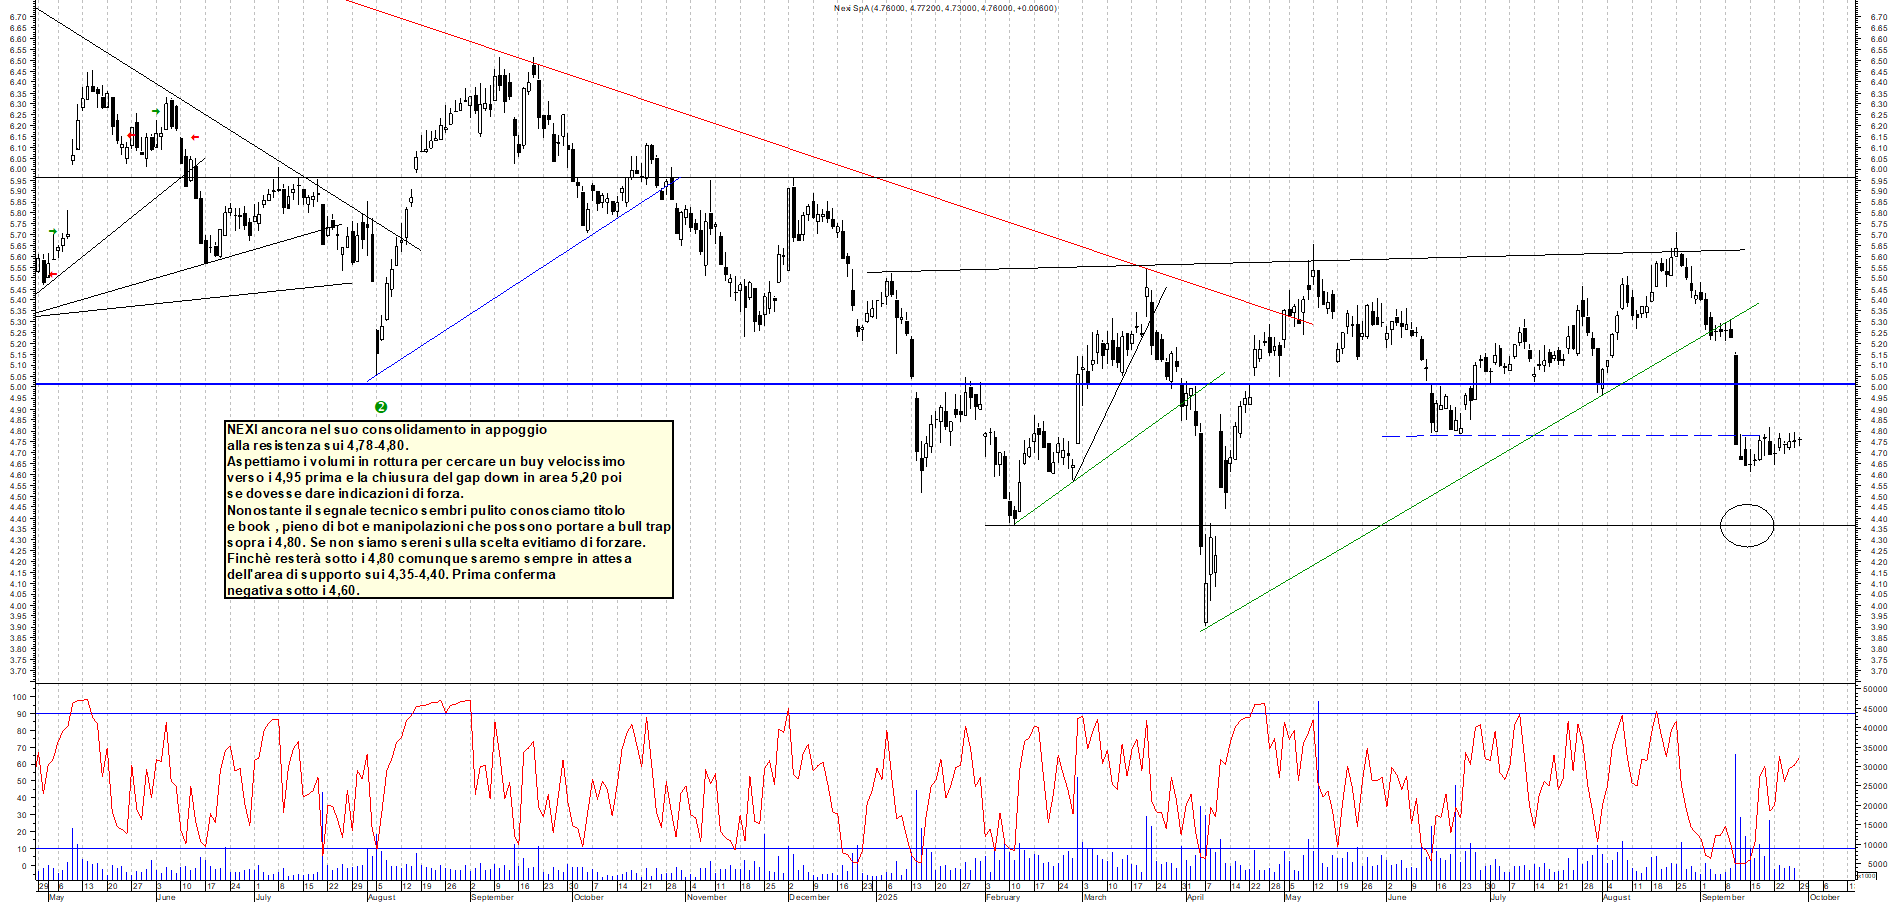Select the dashed horizontal line near 4.78
1890x902 pixels.
1560,436
